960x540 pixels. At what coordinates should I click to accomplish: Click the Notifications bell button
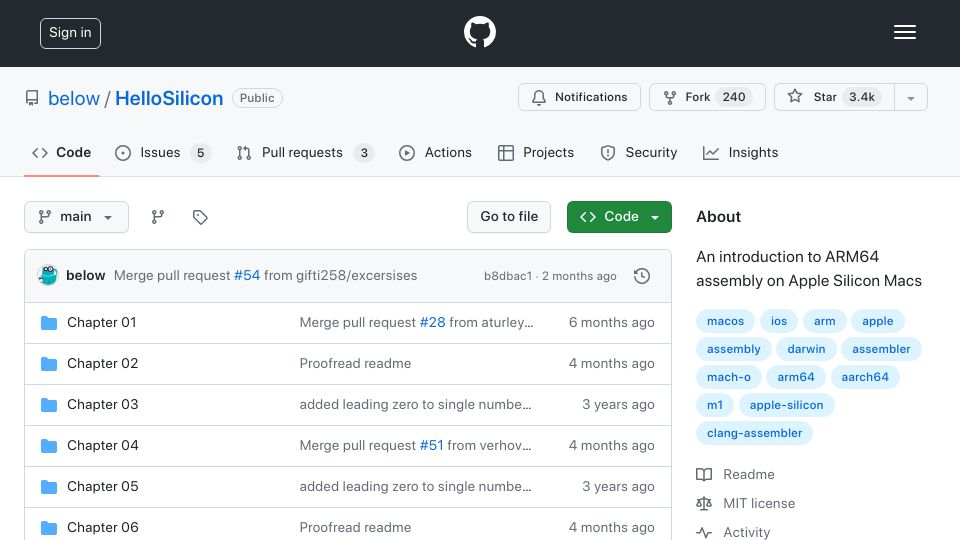point(579,97)
